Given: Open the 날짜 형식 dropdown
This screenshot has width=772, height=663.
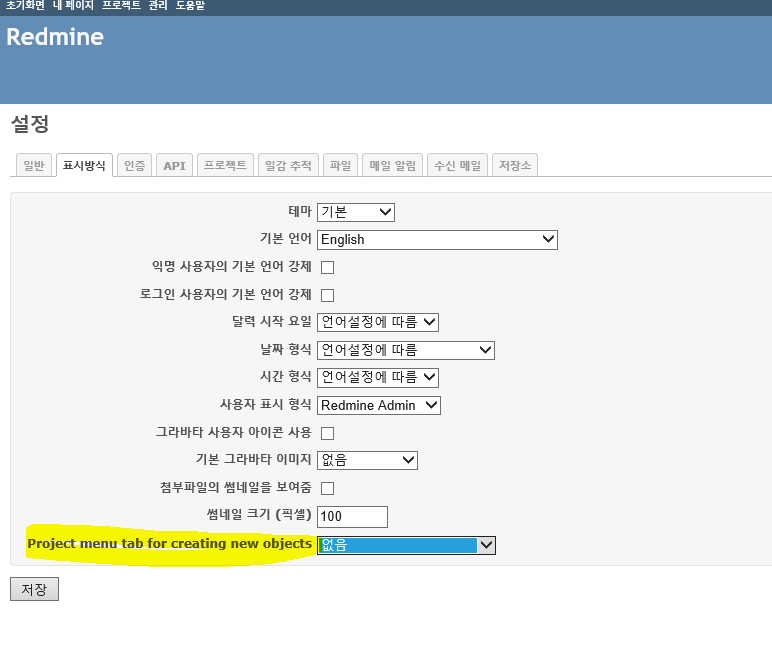Looking at the screenshot, I should click(405, 350).
